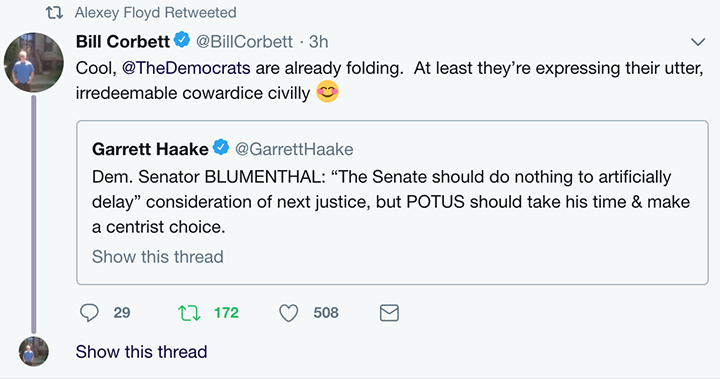Click the Bill Corbett display name
The image size is (720, 379).
[x=123, y=42]
